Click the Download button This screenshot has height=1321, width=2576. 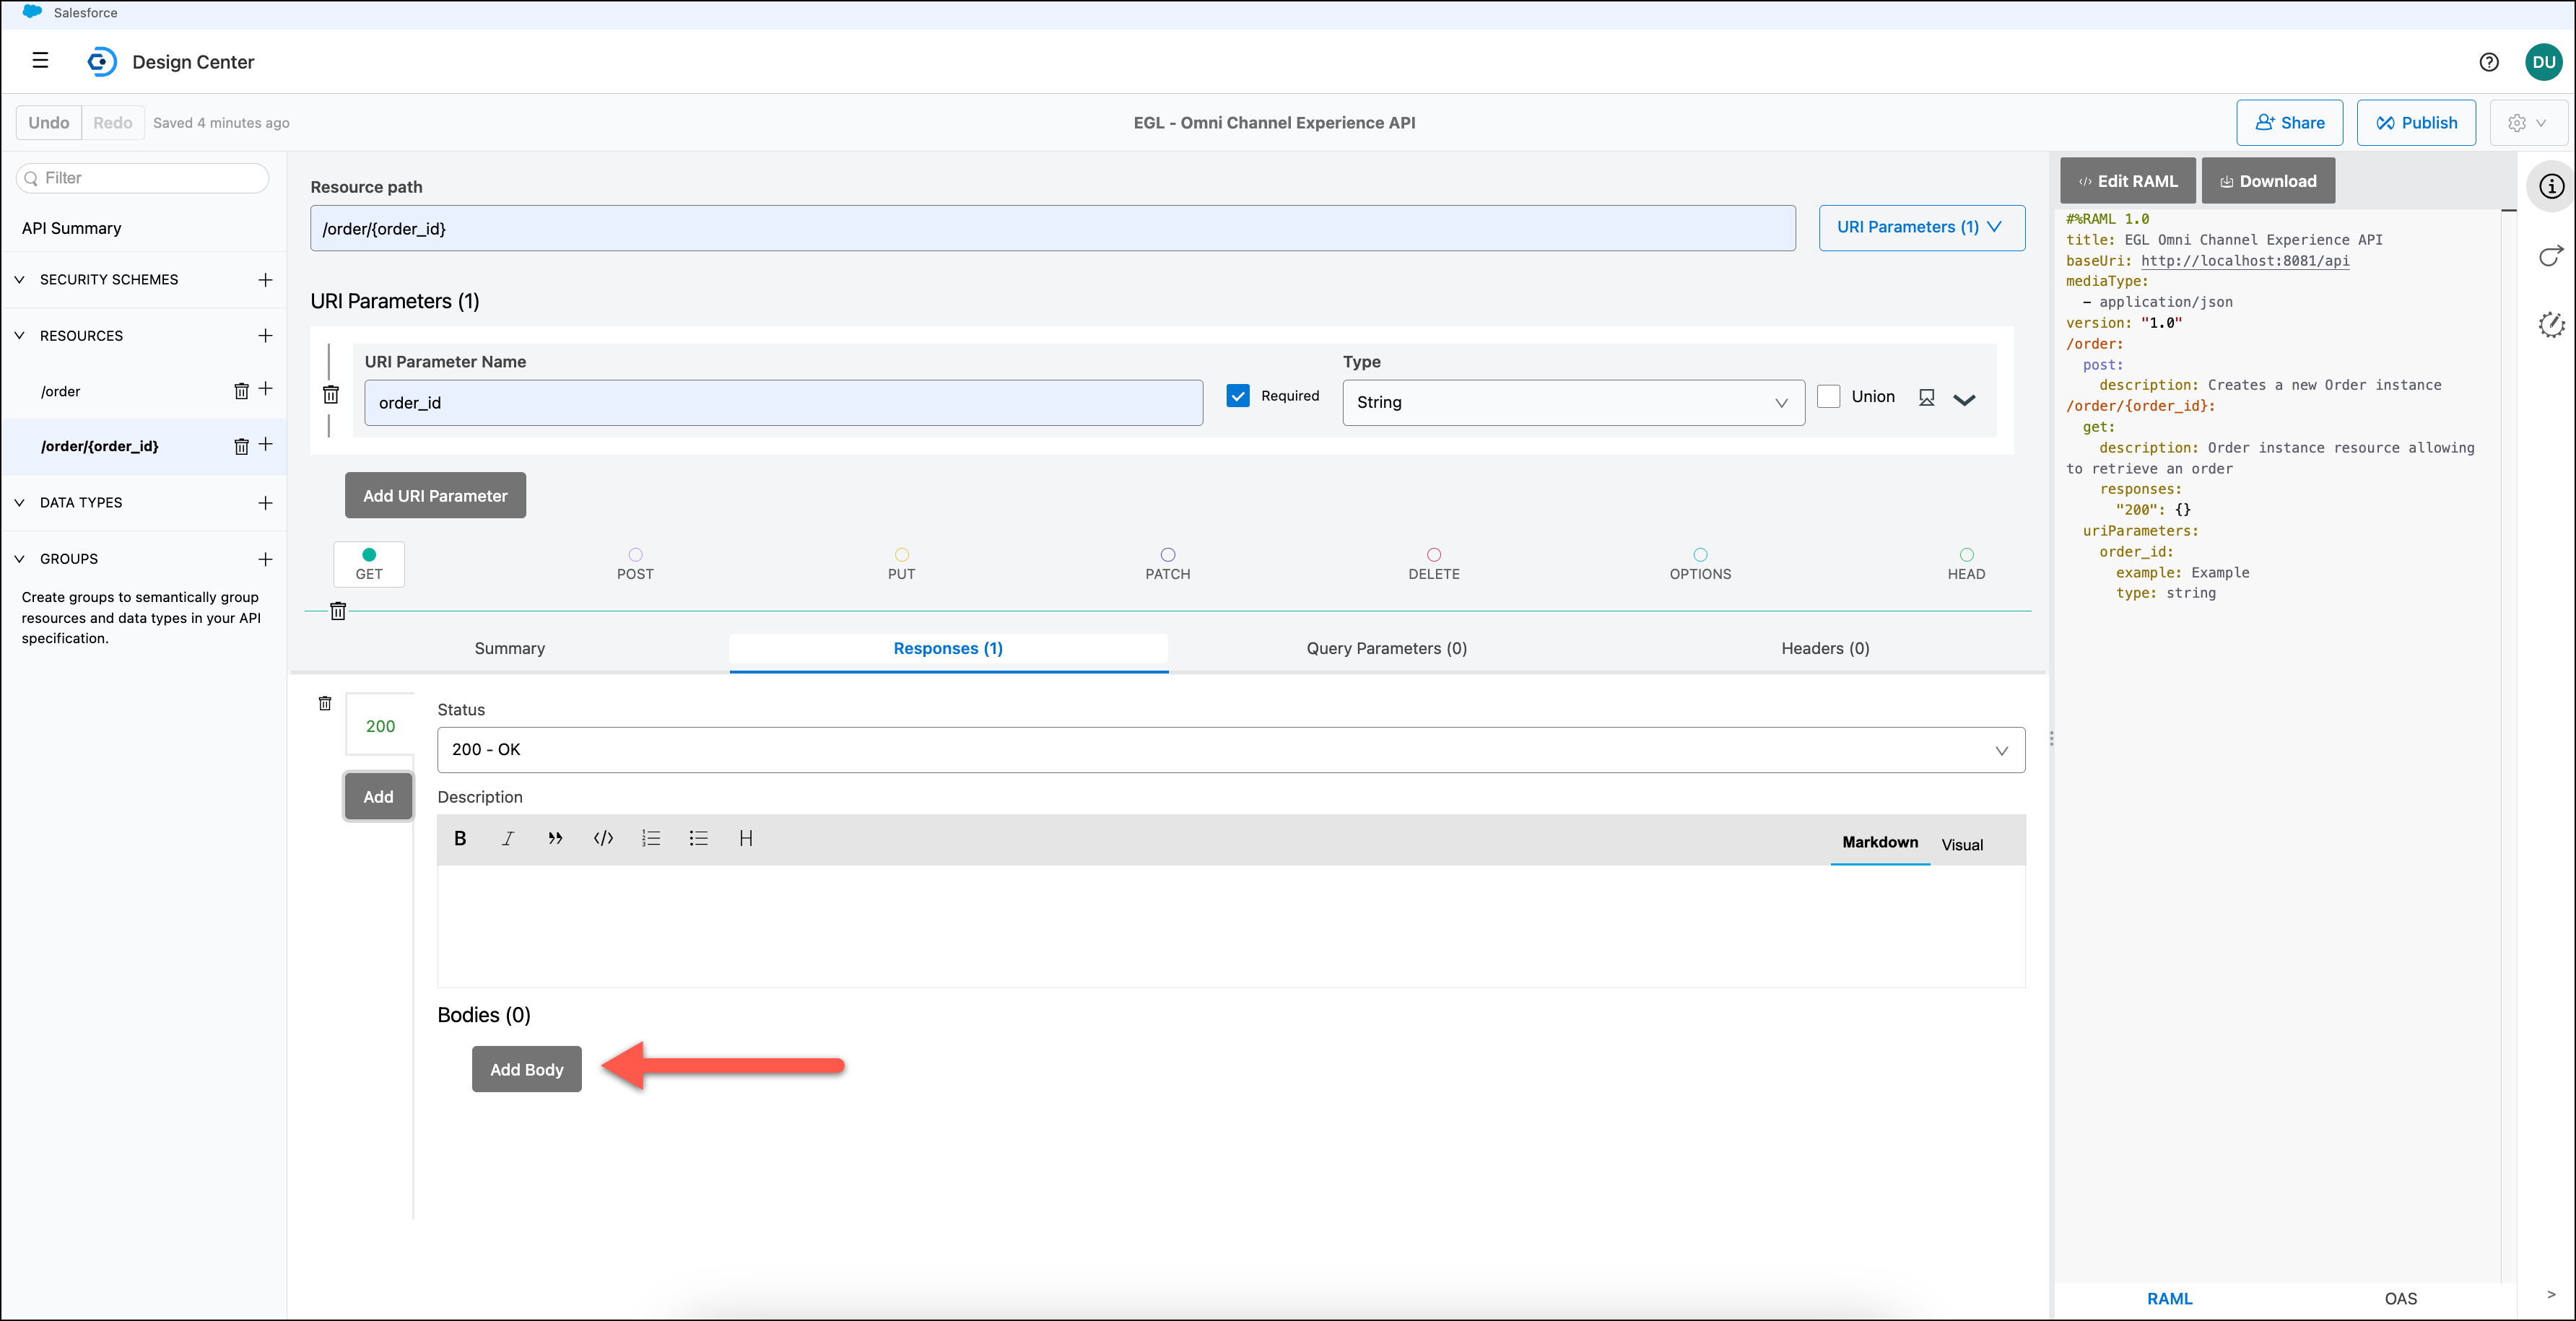(2271, 180)
